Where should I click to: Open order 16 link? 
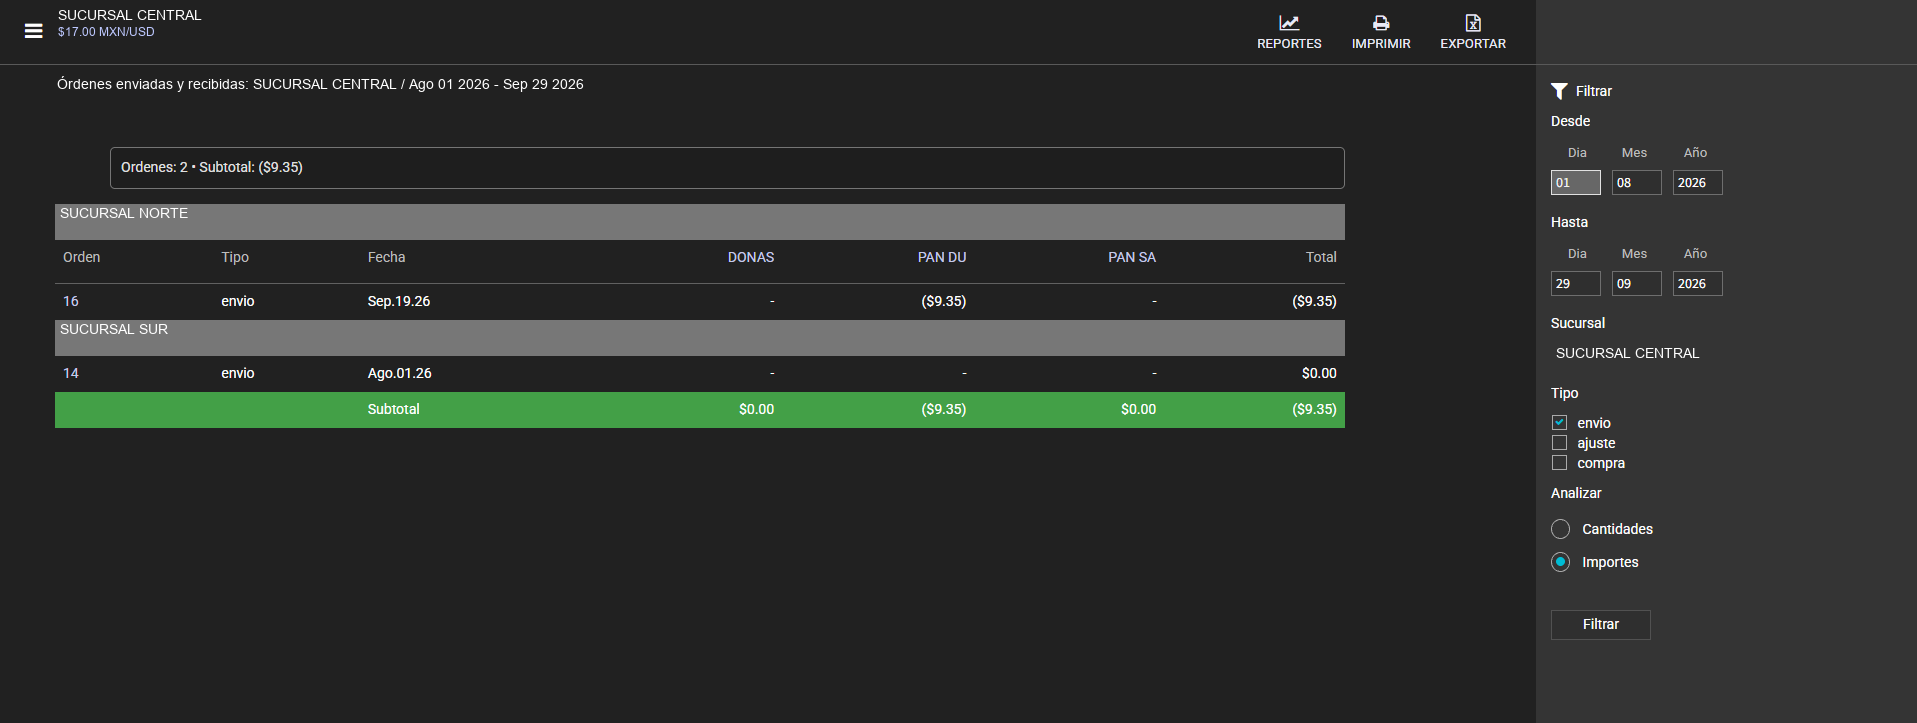71,301
